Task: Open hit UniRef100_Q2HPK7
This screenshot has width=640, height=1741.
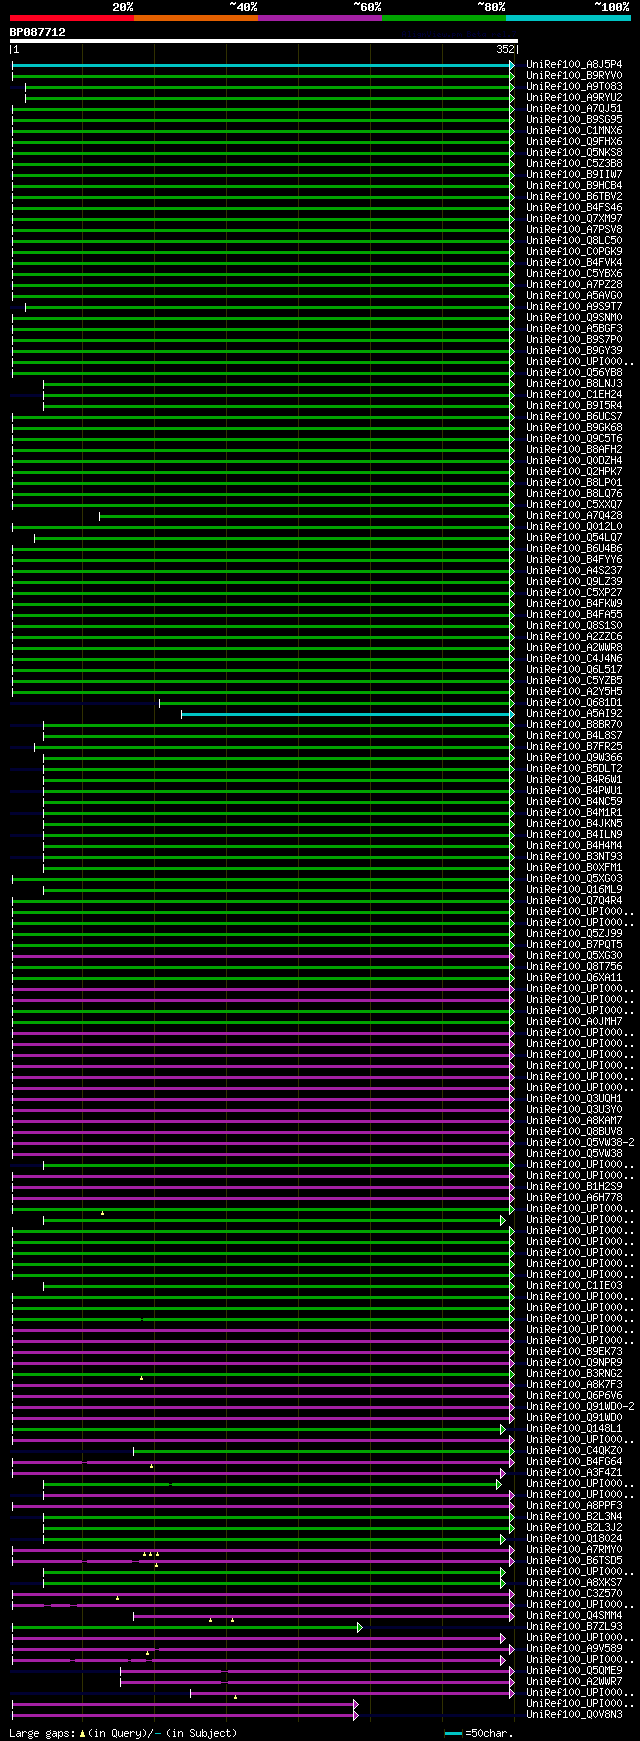Action: [x=574, y=471]
